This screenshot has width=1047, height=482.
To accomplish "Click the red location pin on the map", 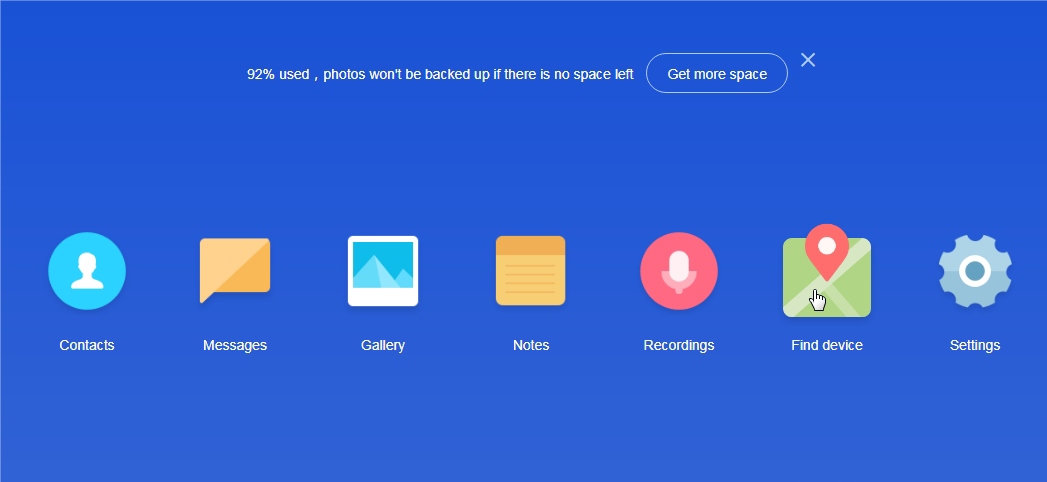I will (827, 247).
